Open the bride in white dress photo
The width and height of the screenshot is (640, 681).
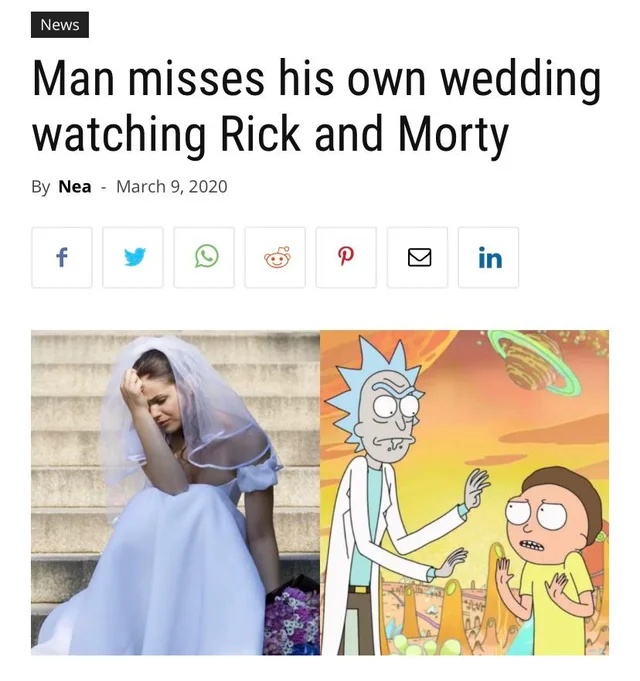[175, 493]
